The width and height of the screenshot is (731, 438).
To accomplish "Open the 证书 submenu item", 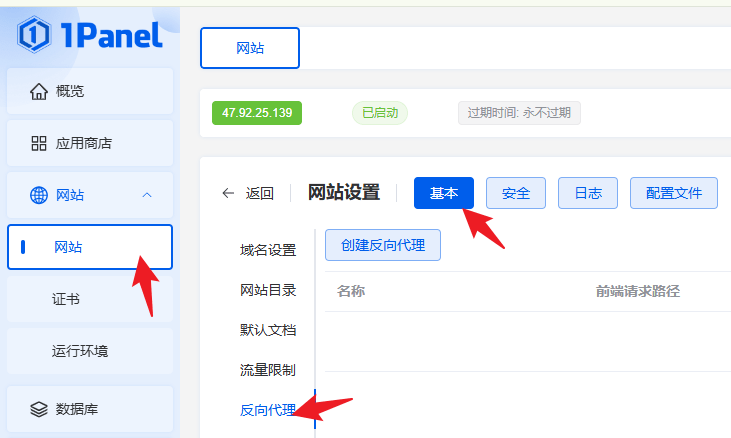I will tap(90, 299).
